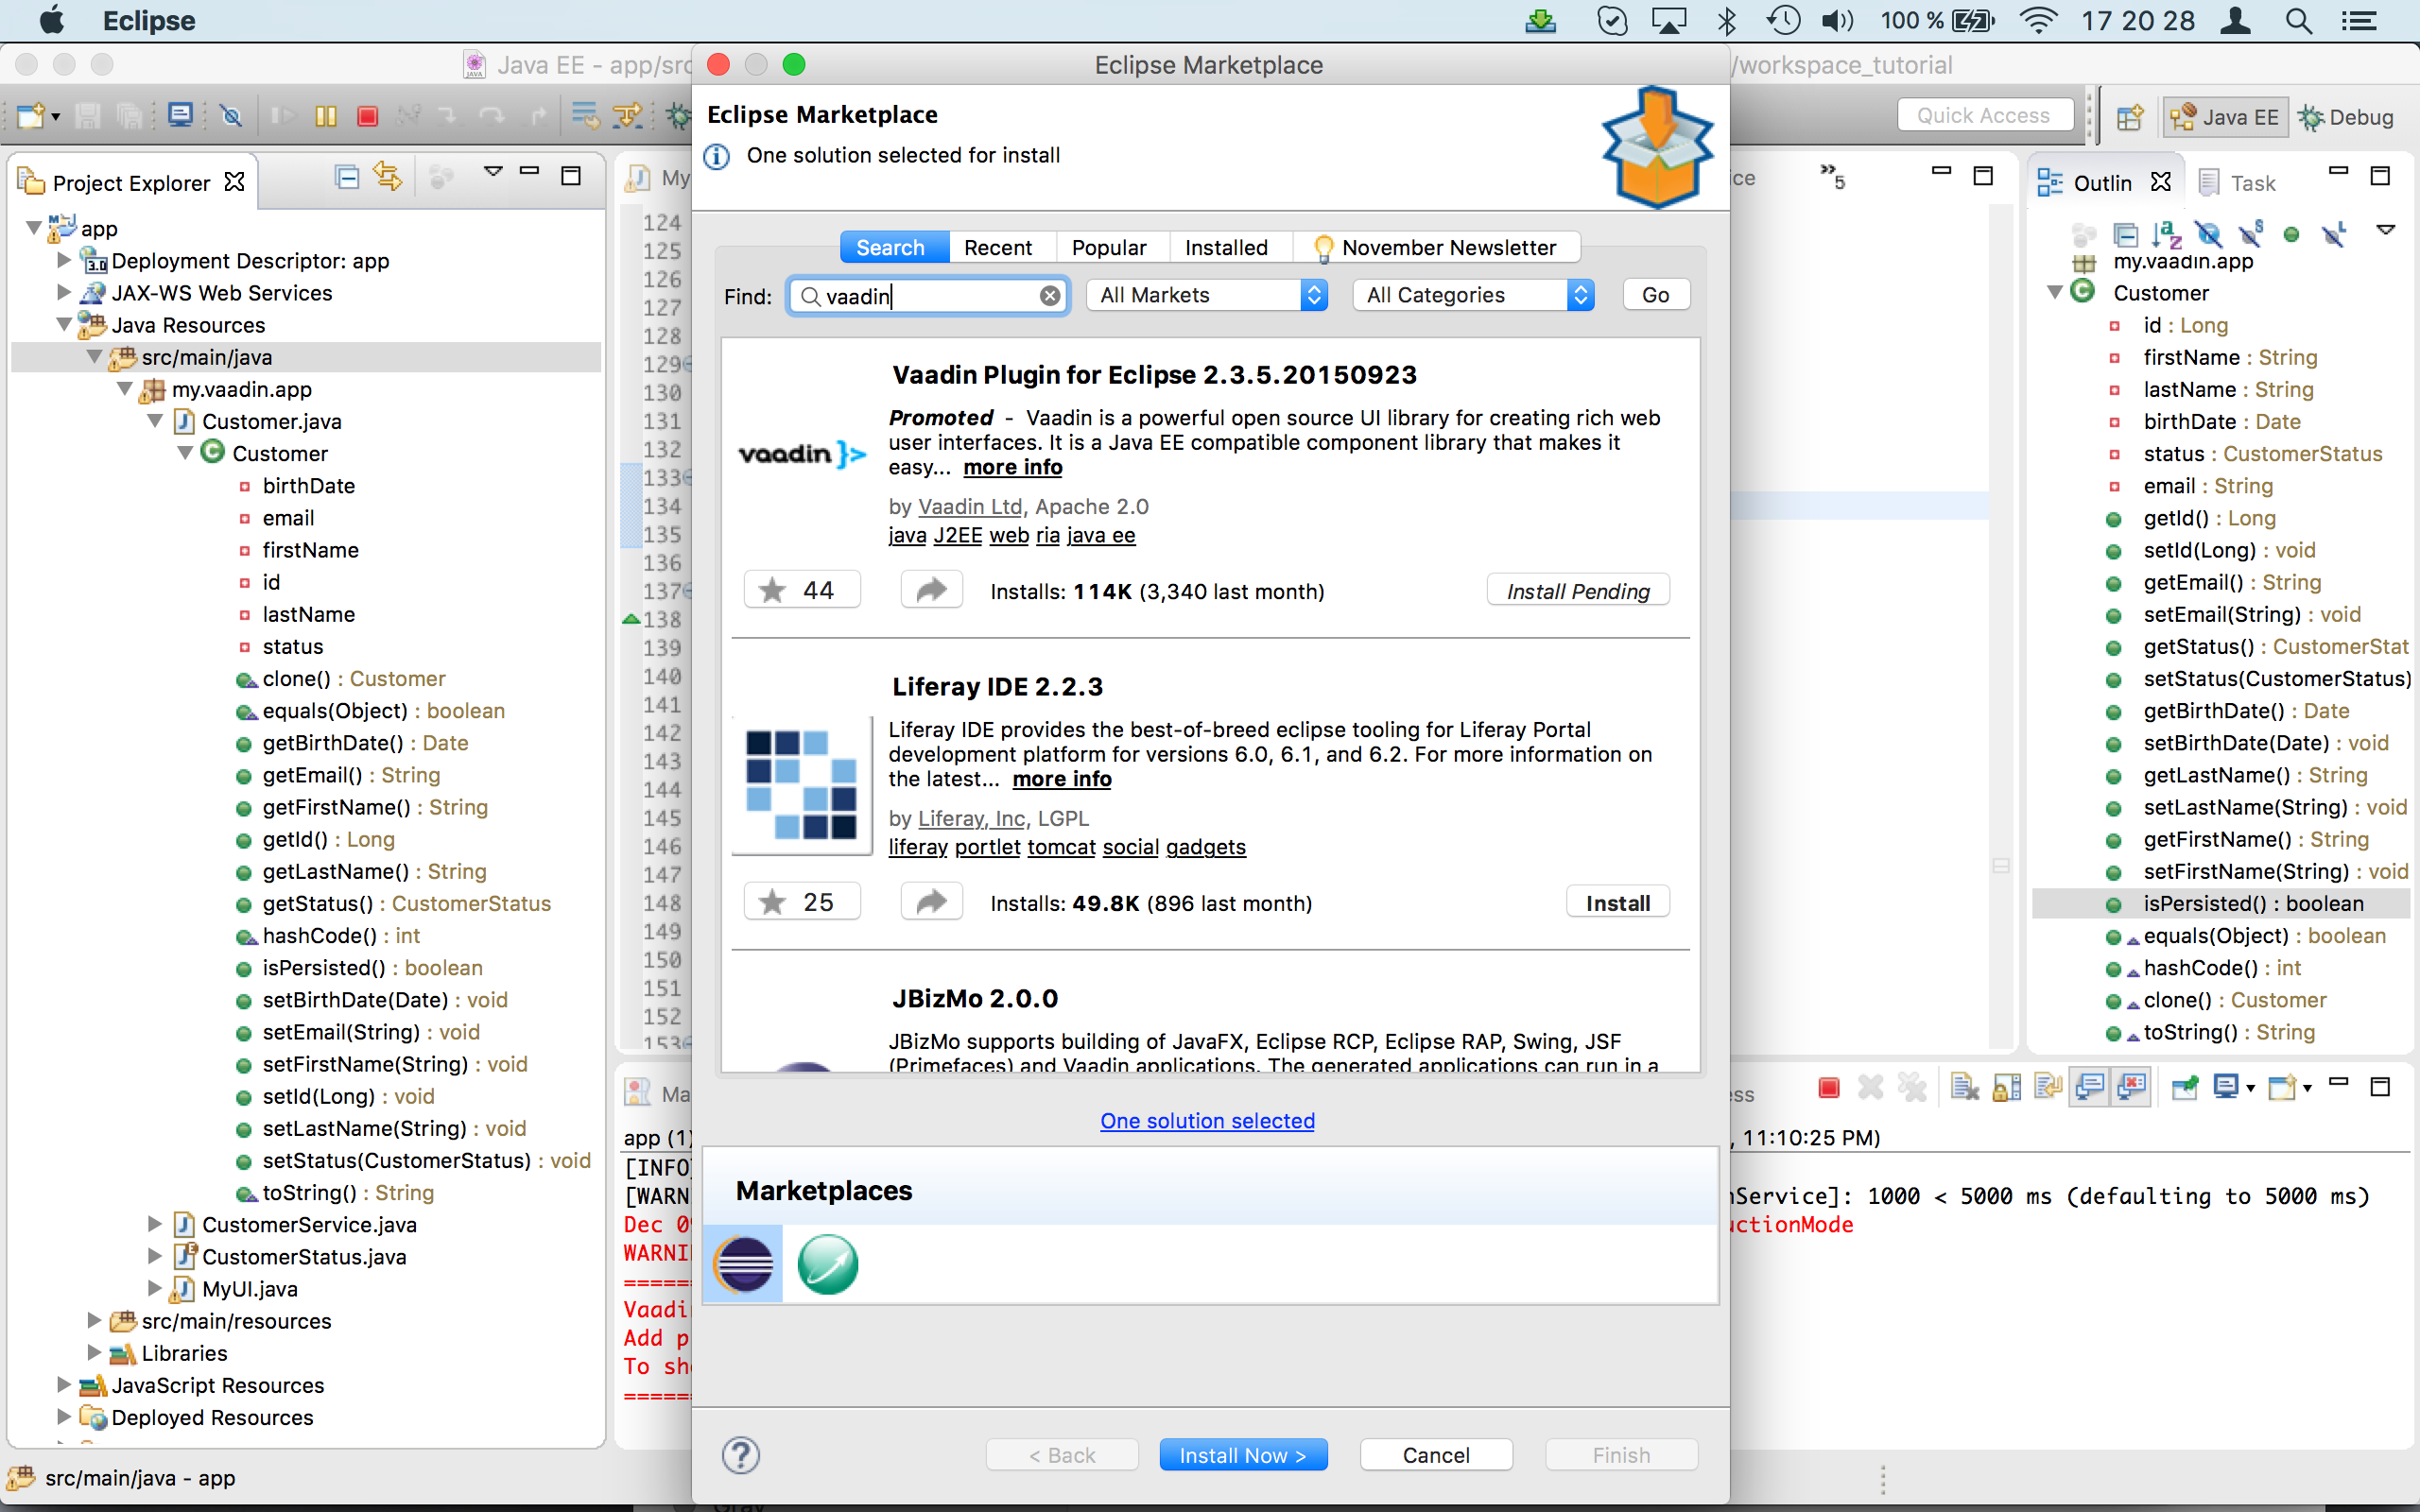Click the Help question mark icon
The height and width of the screenshot is (1512, 2420).
[741, 1455]
